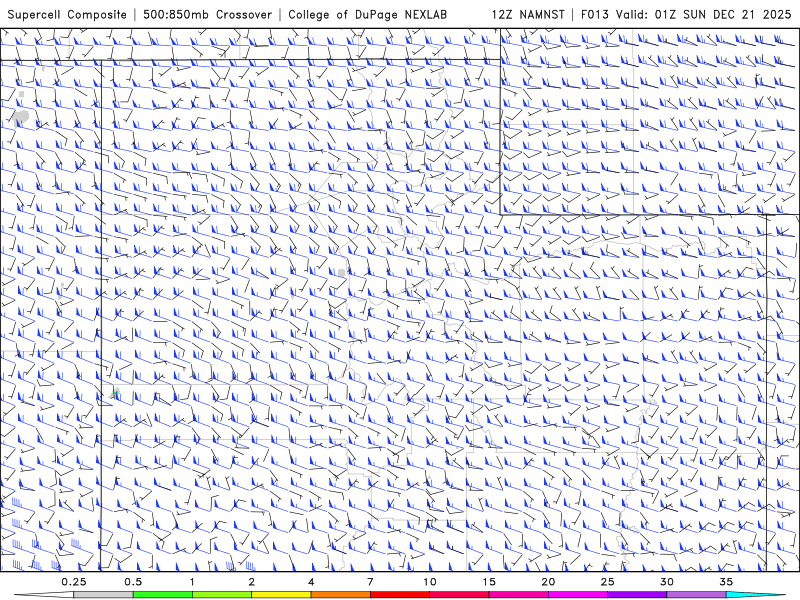This screenshot has height=600, width=800.
Task: Click the legend value "30"
Action: tap(667, 582)
